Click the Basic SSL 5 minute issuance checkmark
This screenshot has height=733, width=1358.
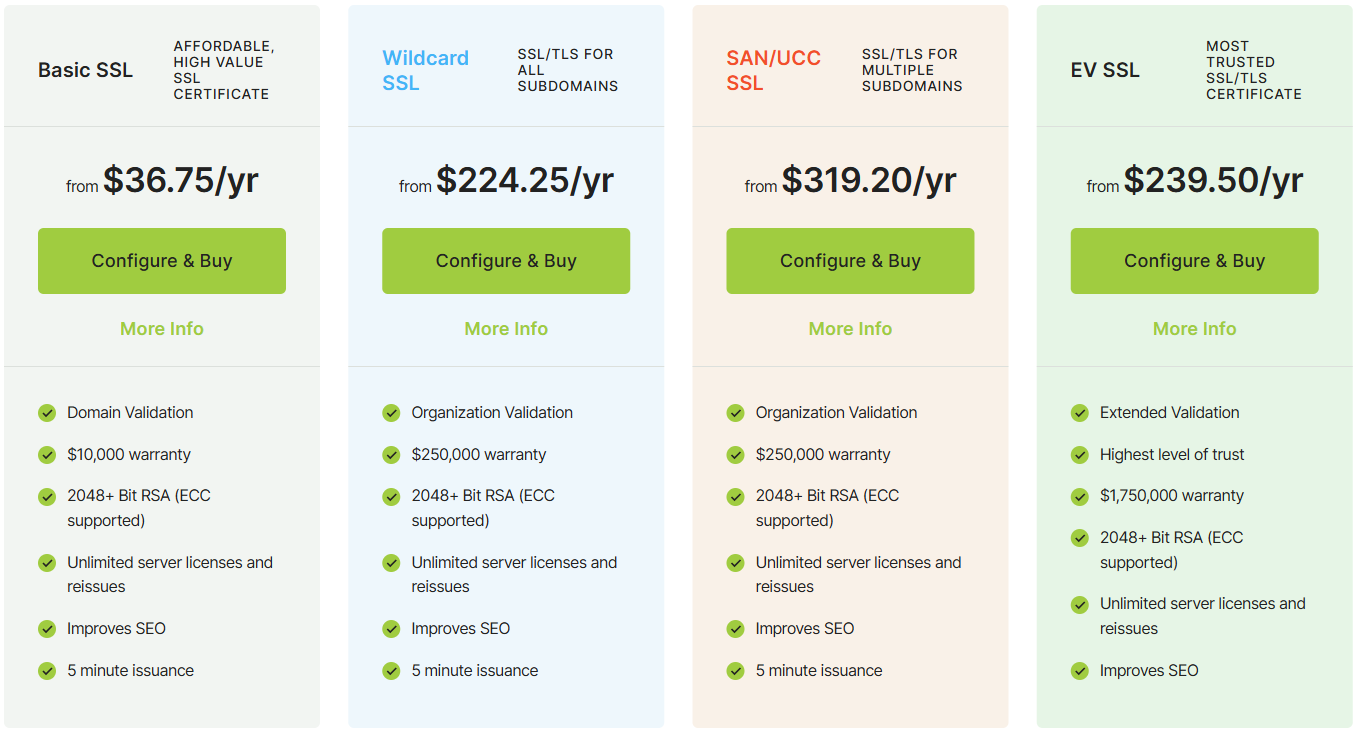(47, 671)
